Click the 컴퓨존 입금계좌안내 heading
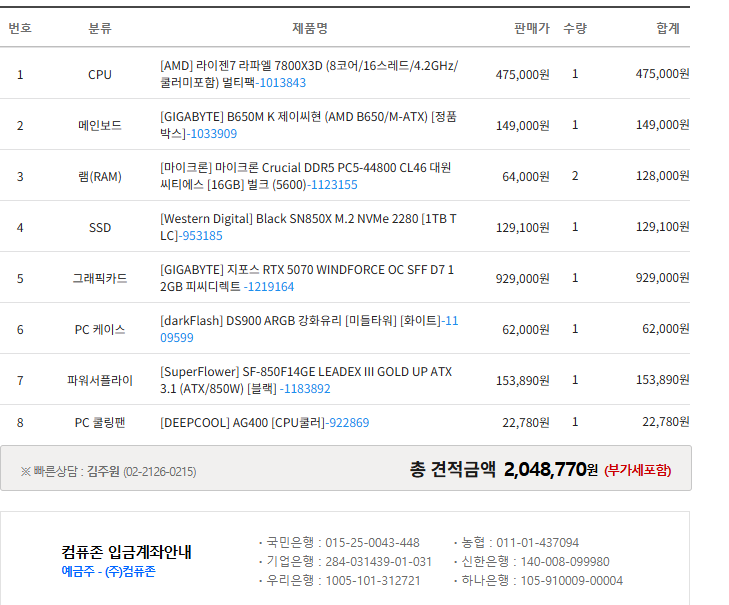 tap(126, 552)
